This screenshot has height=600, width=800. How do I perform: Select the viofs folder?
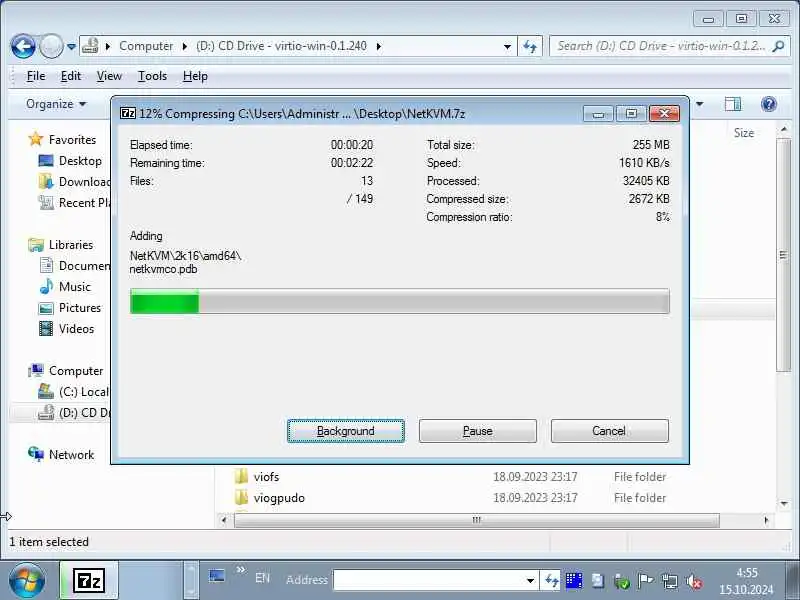[266, 477]
